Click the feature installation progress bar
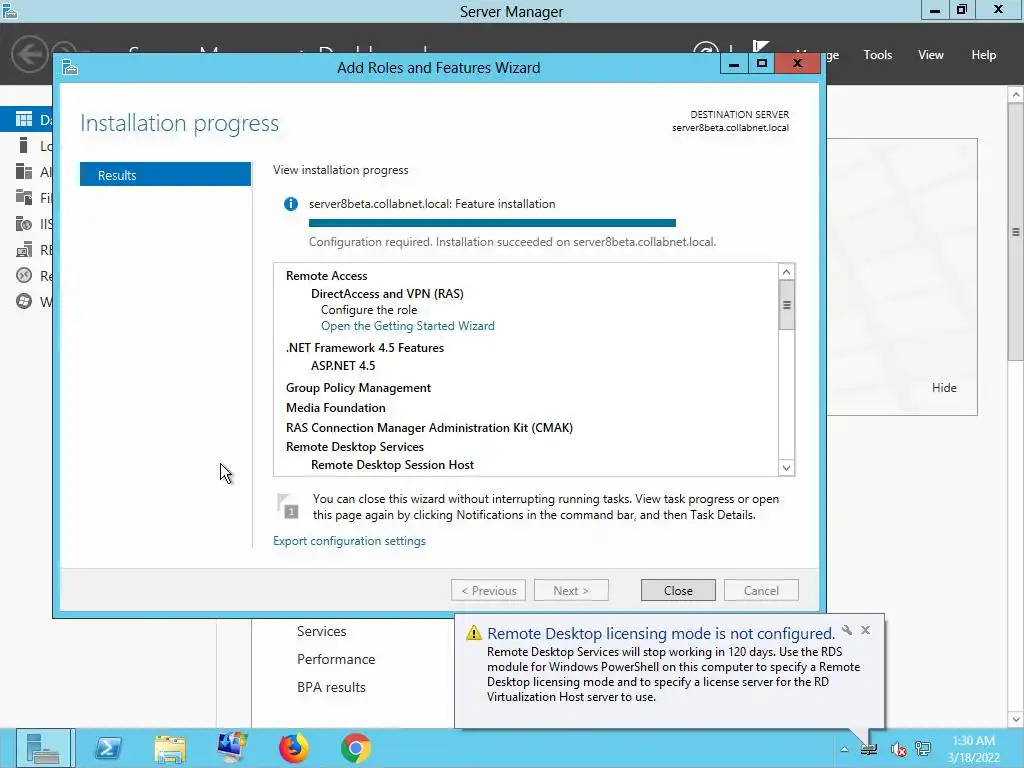The image size is (1024, 768). pos(492,223)
